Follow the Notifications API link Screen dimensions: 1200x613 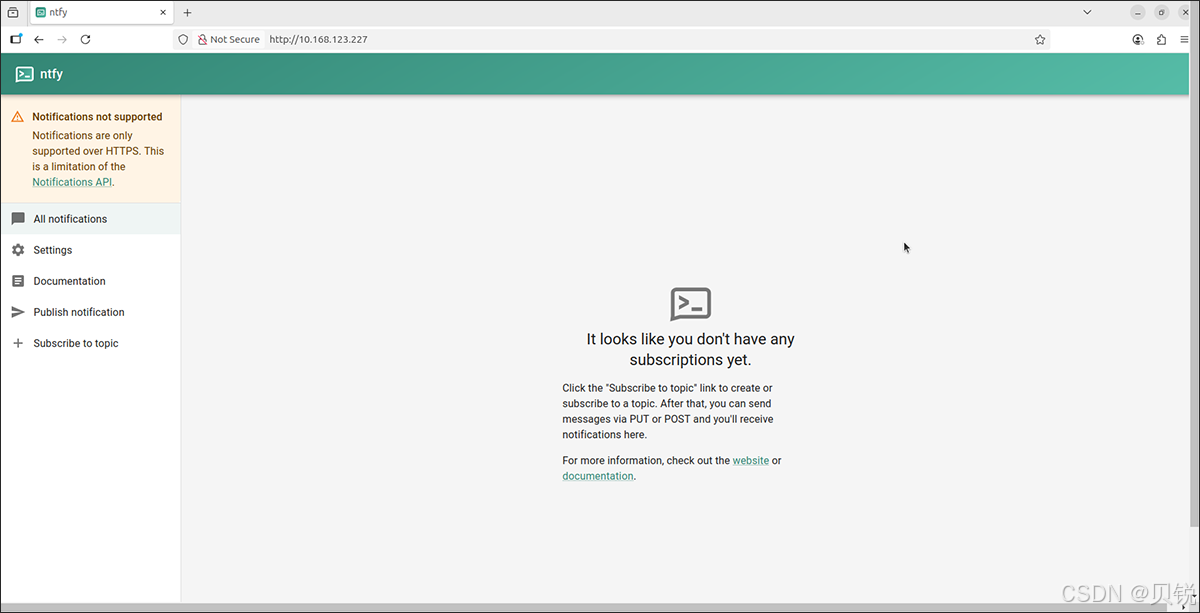pyautogui.click(x=72, y=182)
